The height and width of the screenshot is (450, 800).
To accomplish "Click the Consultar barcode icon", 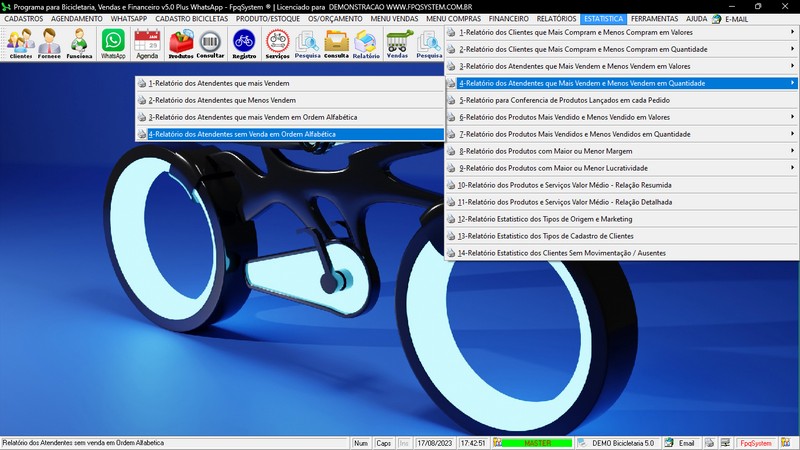I will click(x=210, y=44).
